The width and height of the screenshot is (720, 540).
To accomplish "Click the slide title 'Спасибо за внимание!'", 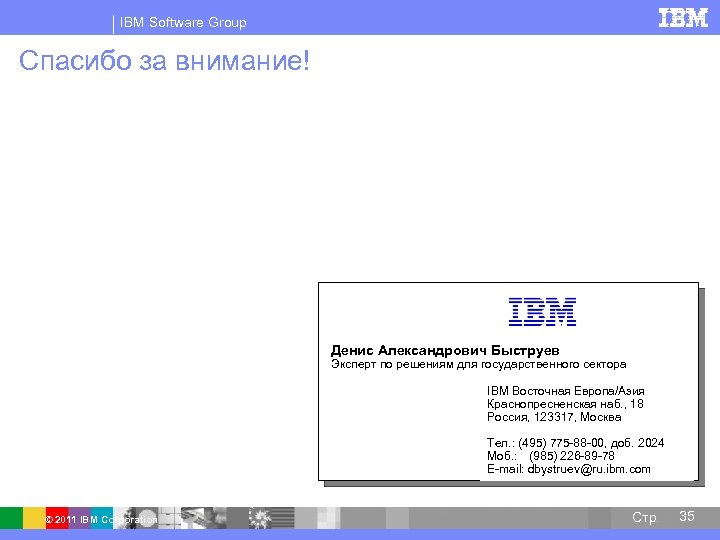I will coord(164,60).
